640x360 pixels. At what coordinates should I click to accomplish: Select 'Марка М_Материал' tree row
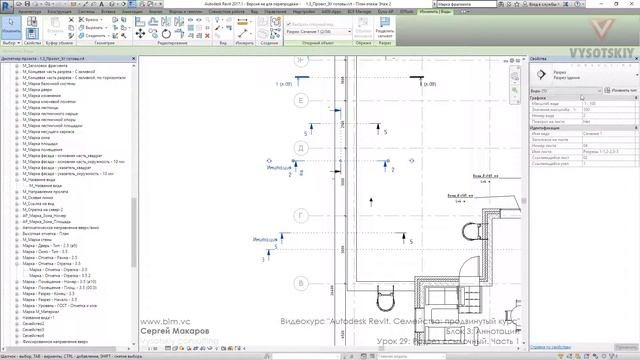click(41, 311)
